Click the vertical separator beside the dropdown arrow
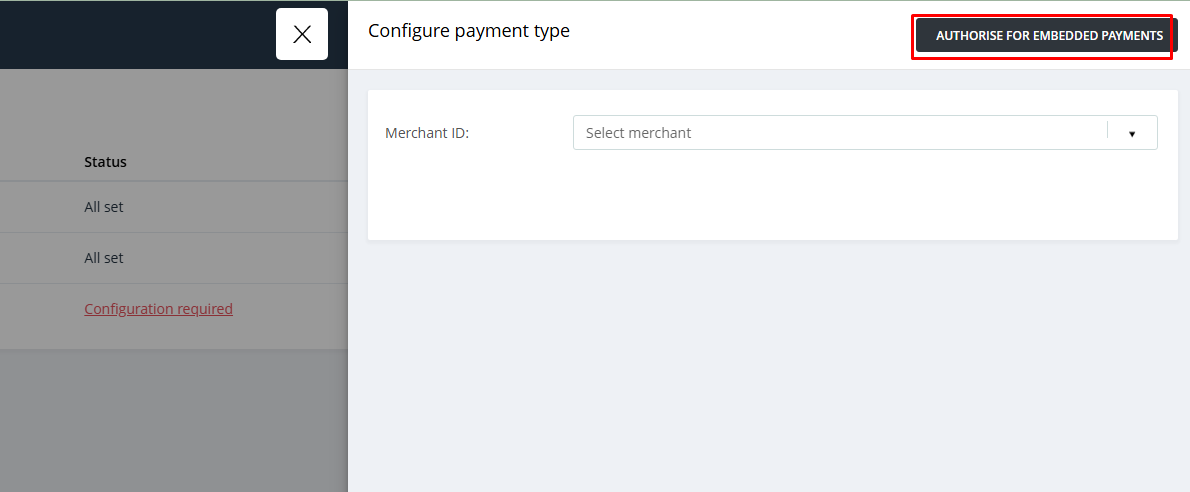 point(1107,131)
